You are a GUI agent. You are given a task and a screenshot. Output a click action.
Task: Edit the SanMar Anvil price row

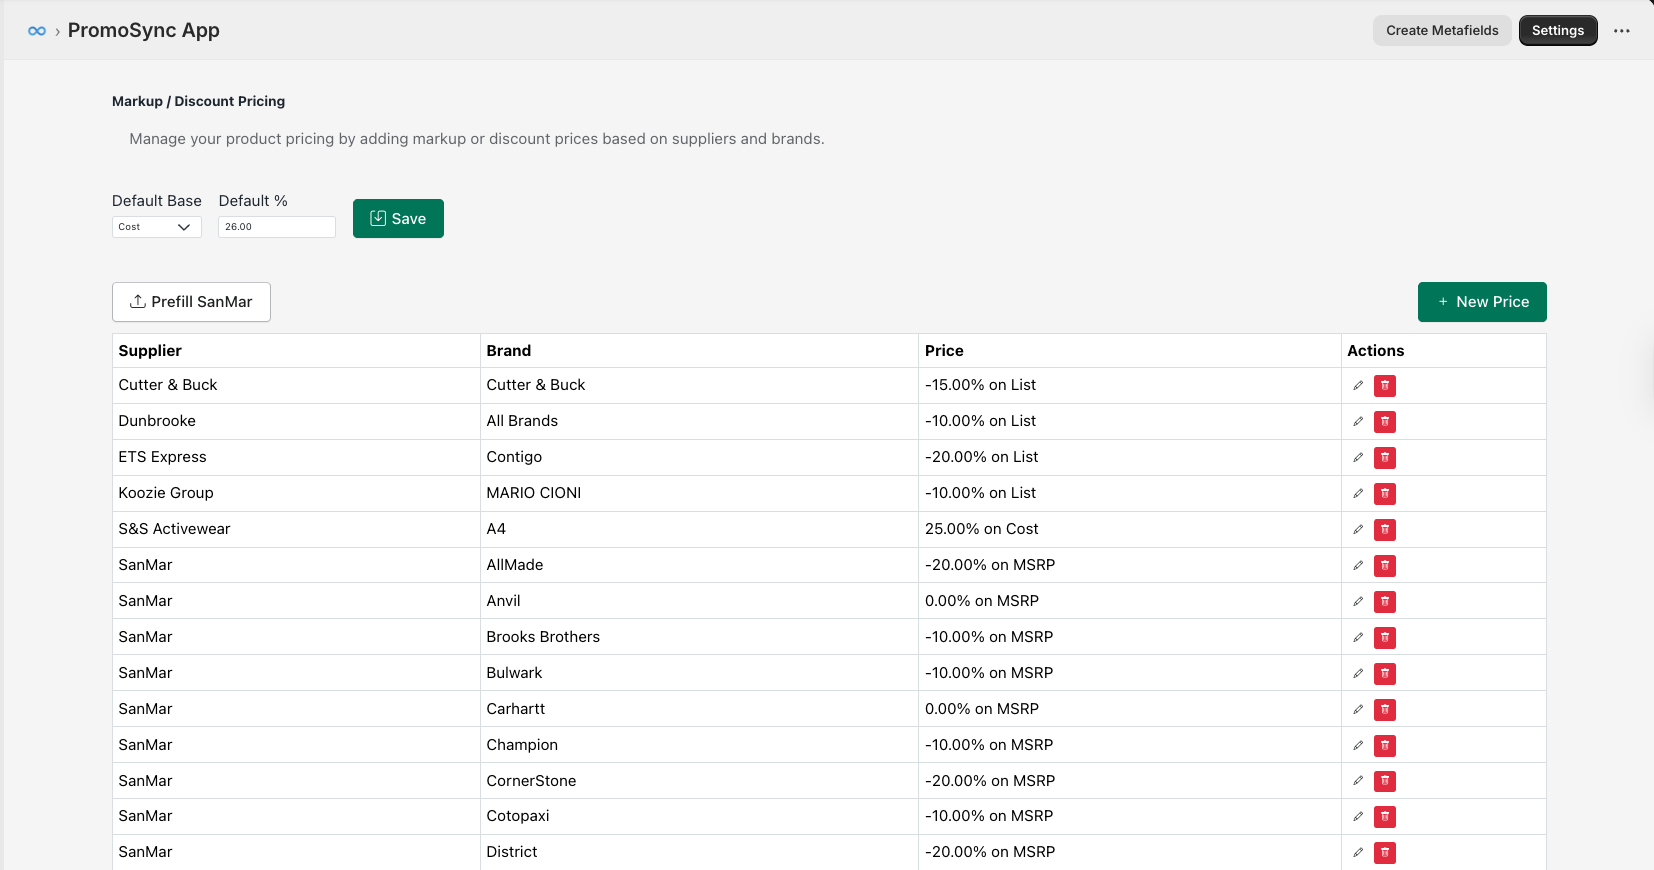1358,602
